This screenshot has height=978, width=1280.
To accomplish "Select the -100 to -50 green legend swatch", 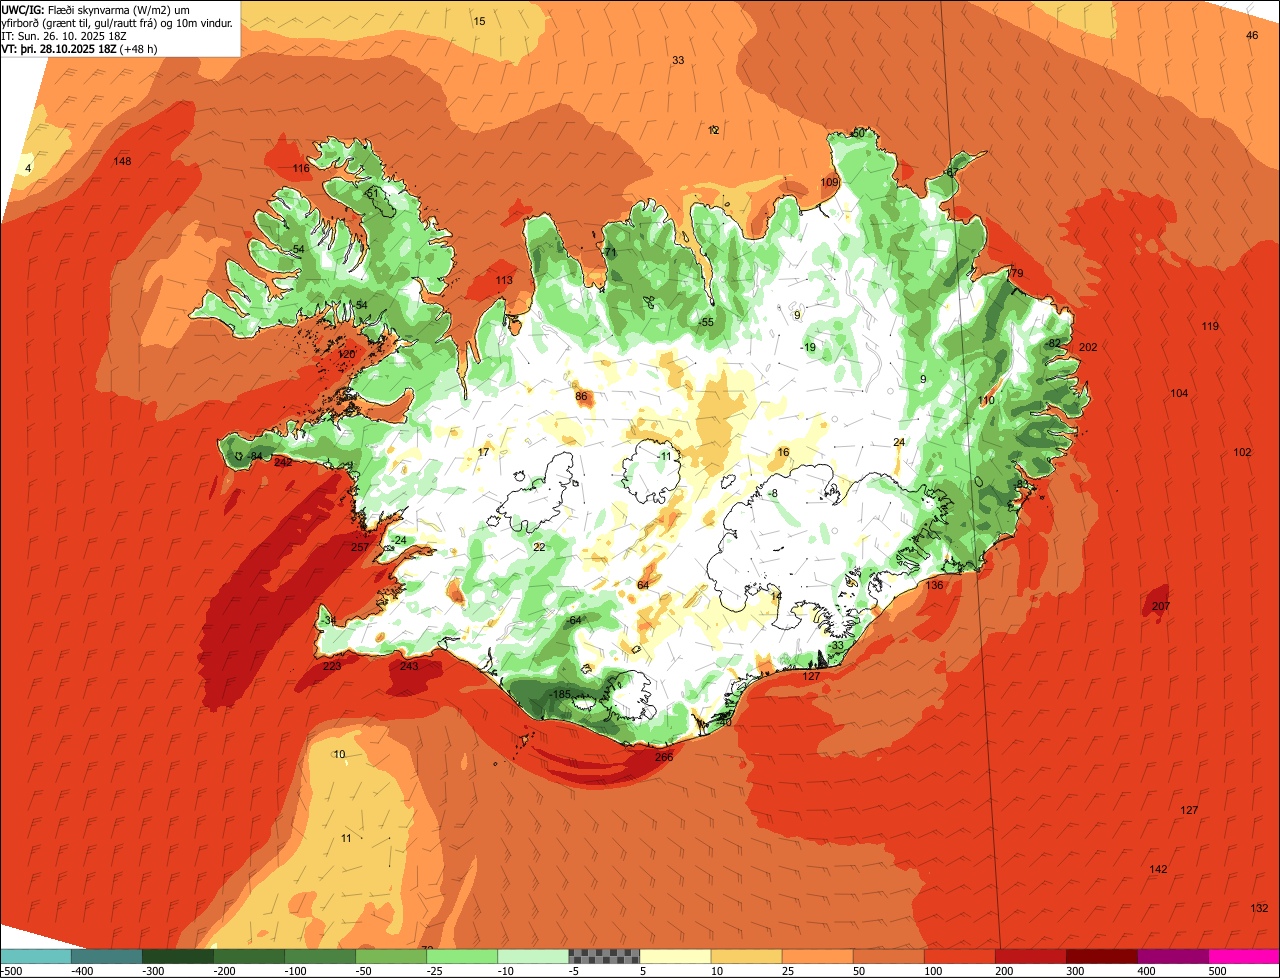I will pos(320,956).
